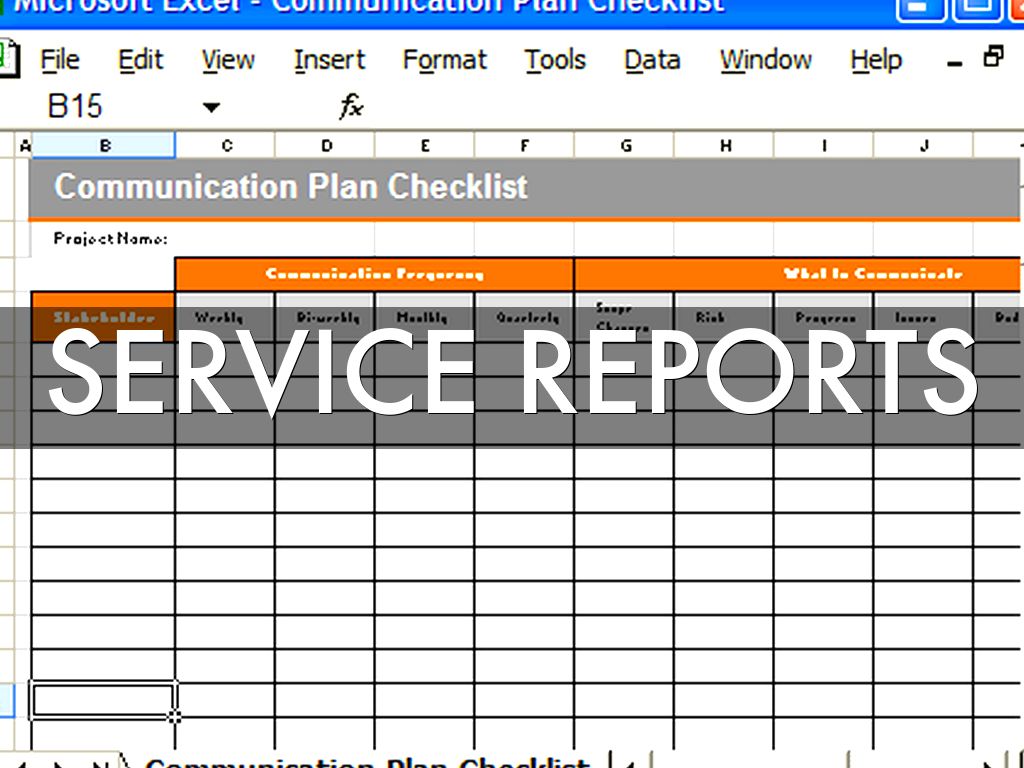The image size is (1024, 768).
Task: Minimize the workbook via menu bar dash
Action: pyautogui.click(x=955, y=62)
